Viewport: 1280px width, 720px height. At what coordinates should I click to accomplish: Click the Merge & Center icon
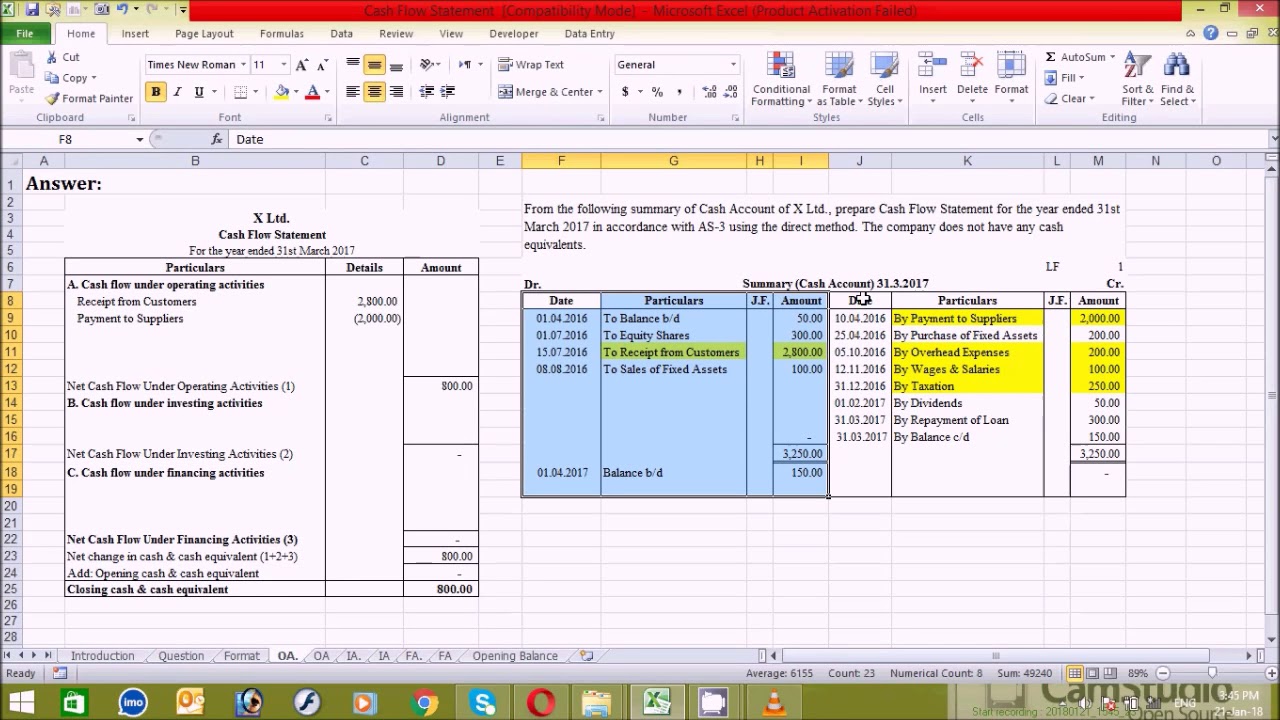506,91
